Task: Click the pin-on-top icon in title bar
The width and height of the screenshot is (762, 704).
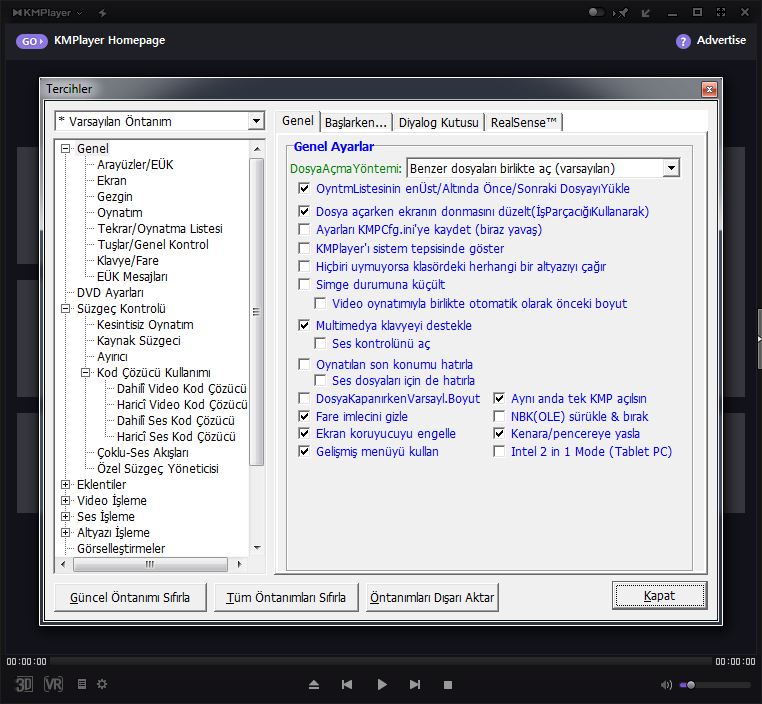Action: click(621, 13)
